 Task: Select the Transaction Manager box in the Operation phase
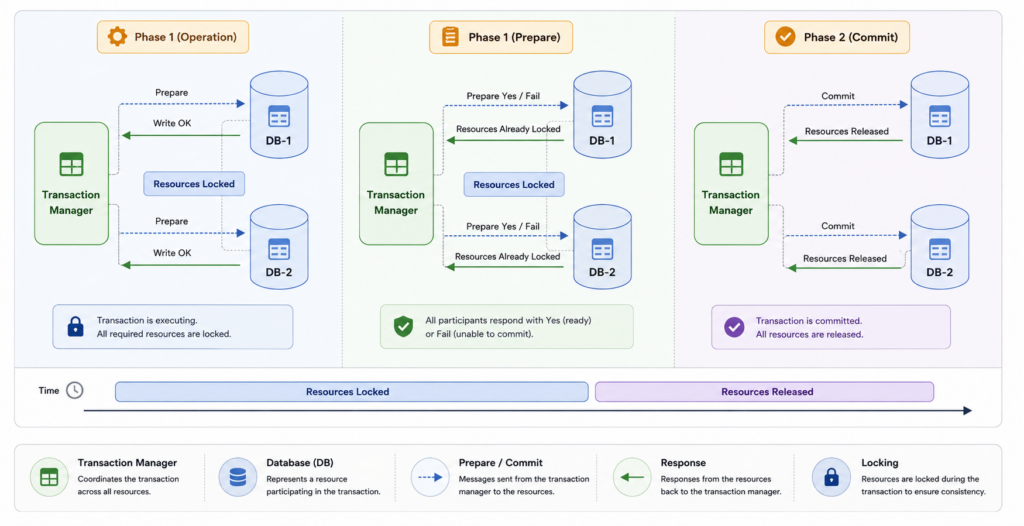tap(71, 184)
